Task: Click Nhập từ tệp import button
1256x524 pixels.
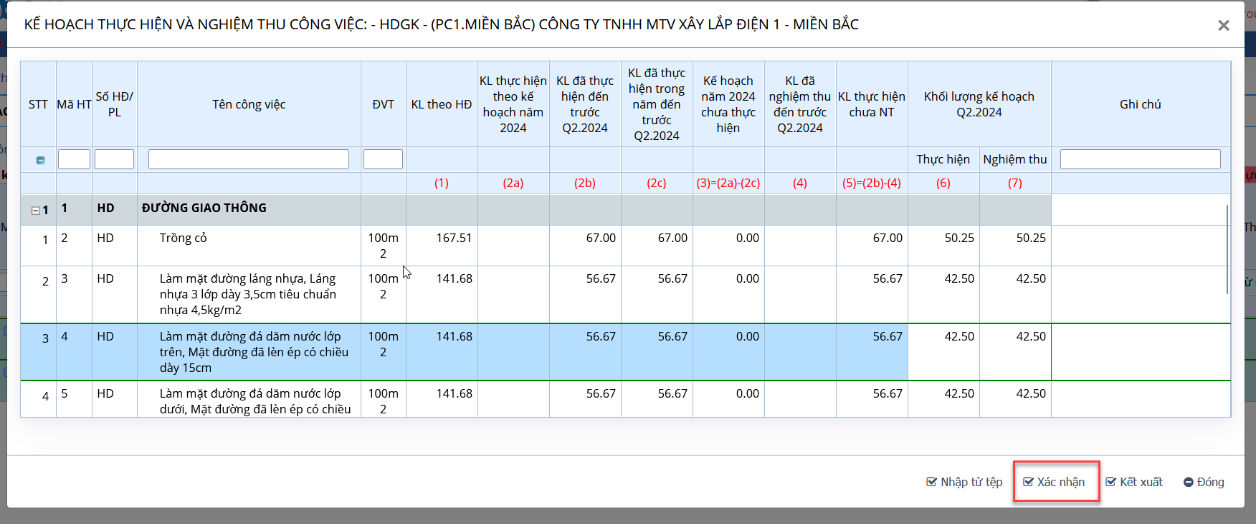Action: (964, 482)
